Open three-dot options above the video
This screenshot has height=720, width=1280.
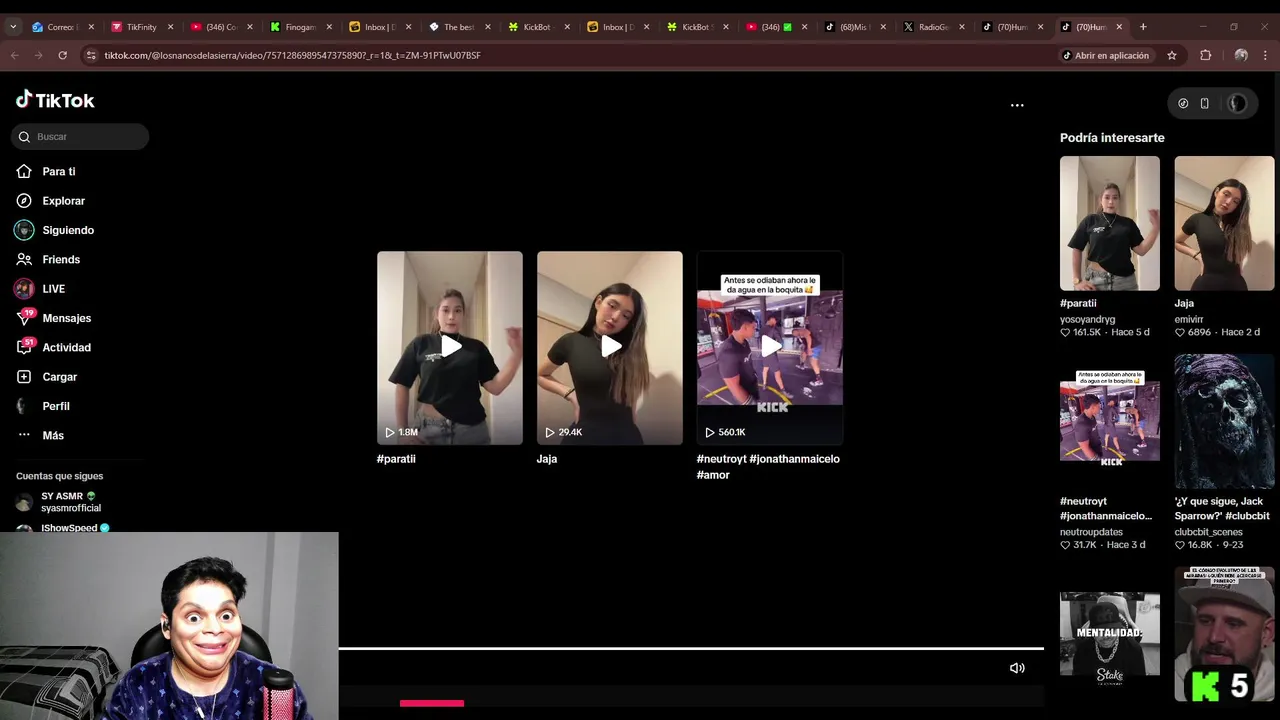pyautogui.click(x=1017, y=105)
